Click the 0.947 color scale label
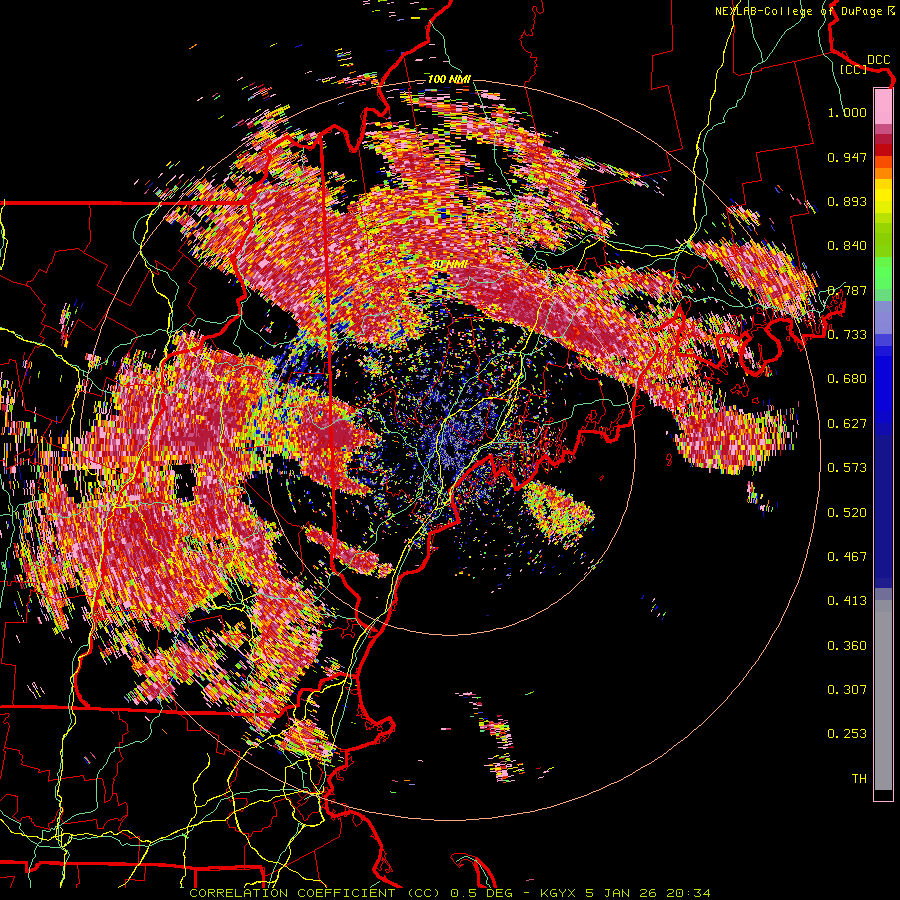This screenshot has height=900, width=900. point(847,157)
